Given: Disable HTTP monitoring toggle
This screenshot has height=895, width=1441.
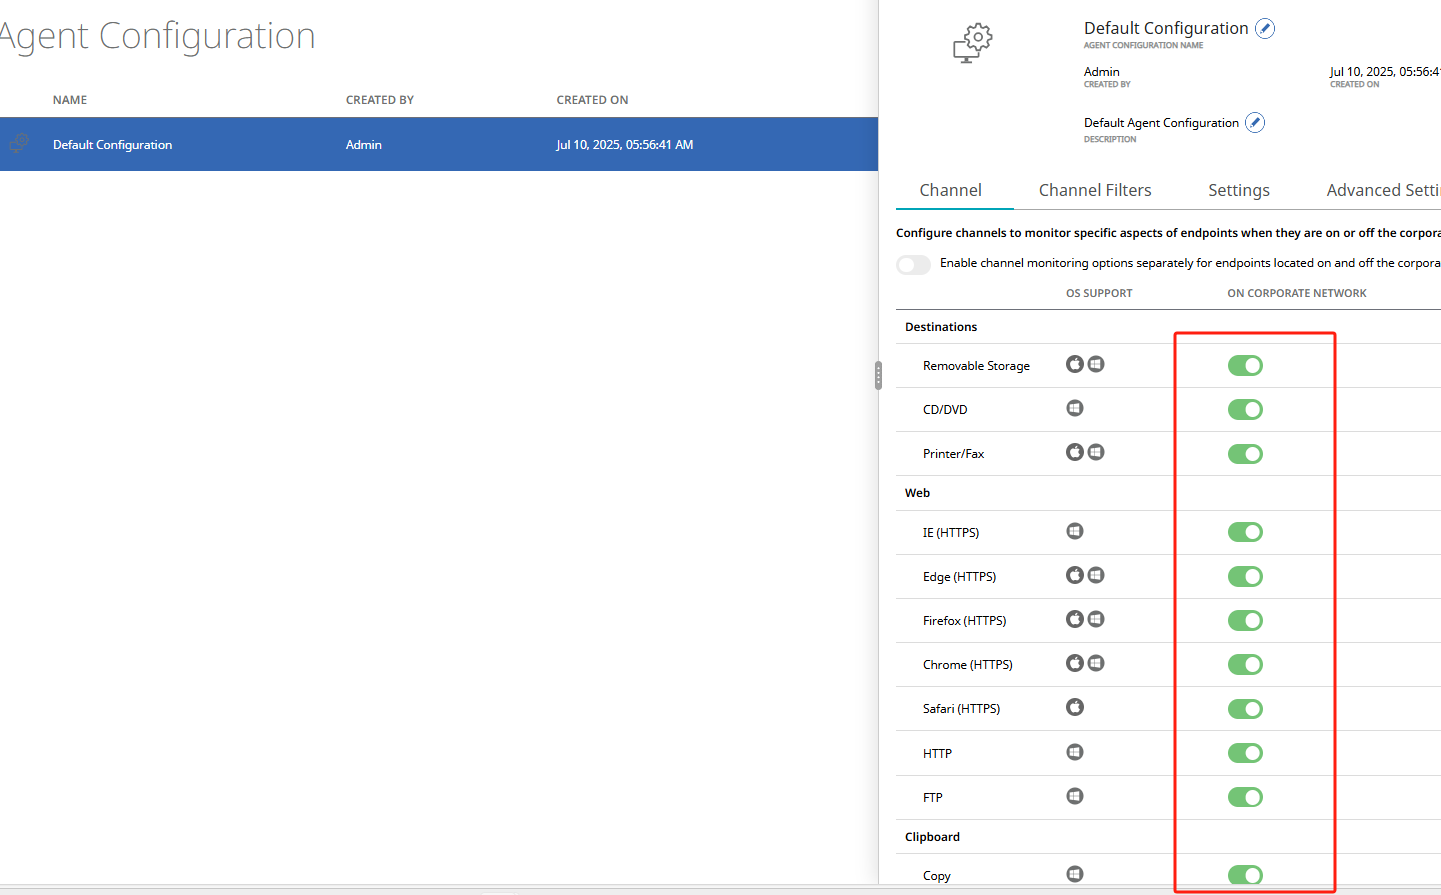Looking at the screenshot, I should [1245, 753].
